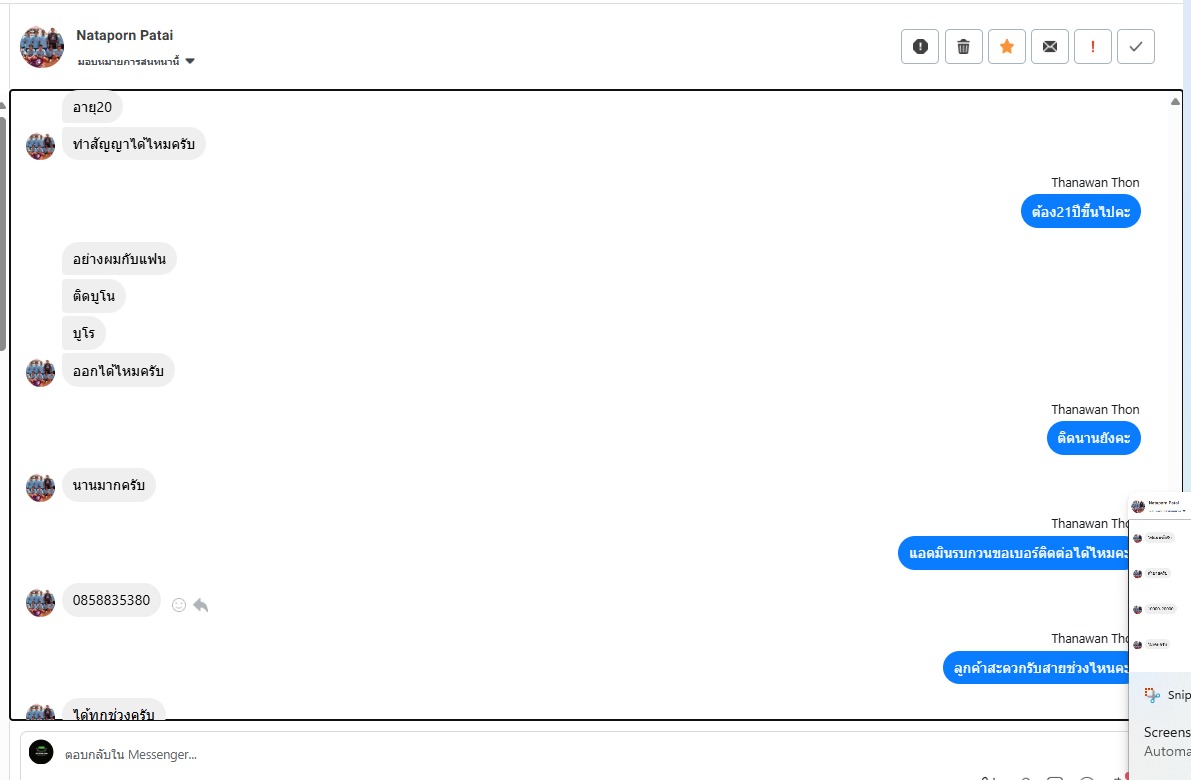1191x780 pixels.
Task: Mark conversation unread with the envelope icon
Action: point(1049,47)
